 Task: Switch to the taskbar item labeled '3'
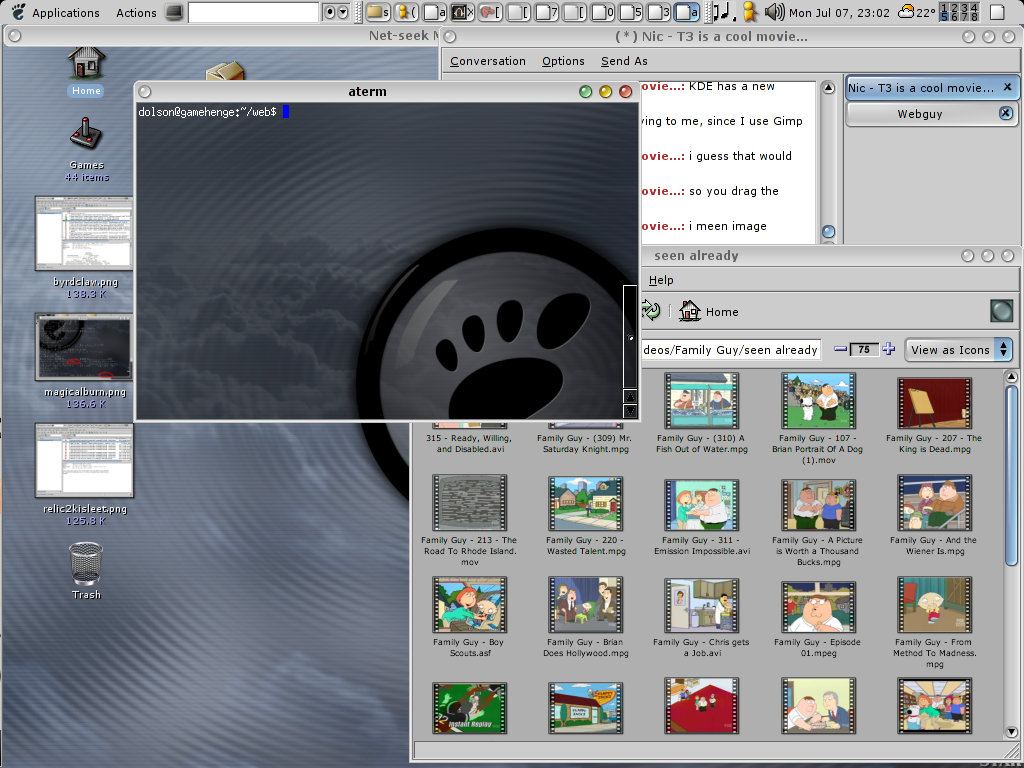pos(658,12)
